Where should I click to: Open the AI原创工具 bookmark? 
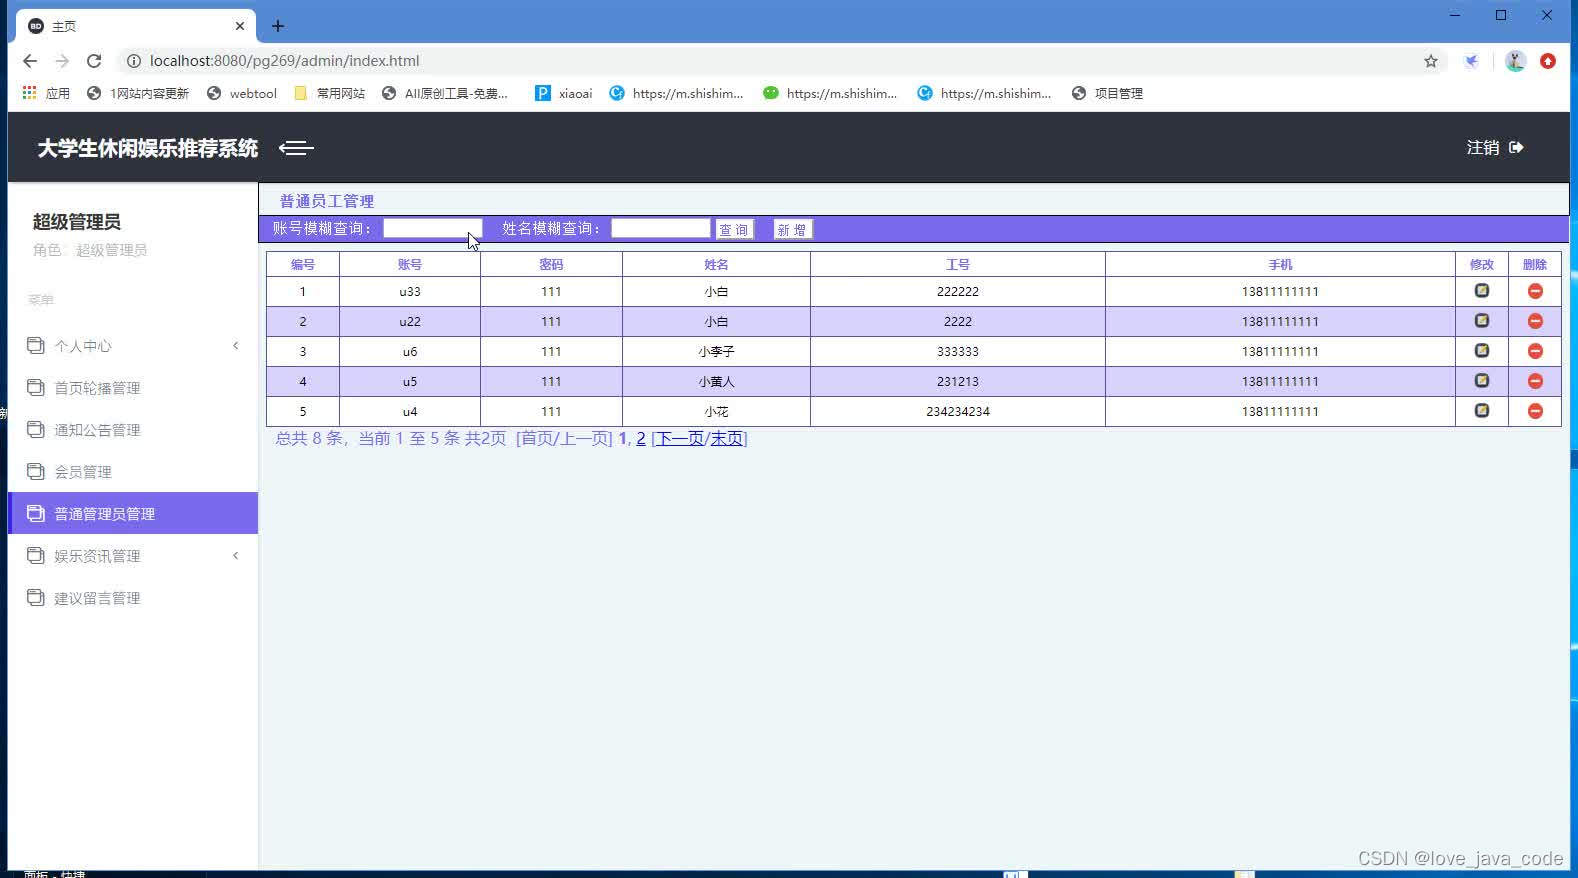445,93
